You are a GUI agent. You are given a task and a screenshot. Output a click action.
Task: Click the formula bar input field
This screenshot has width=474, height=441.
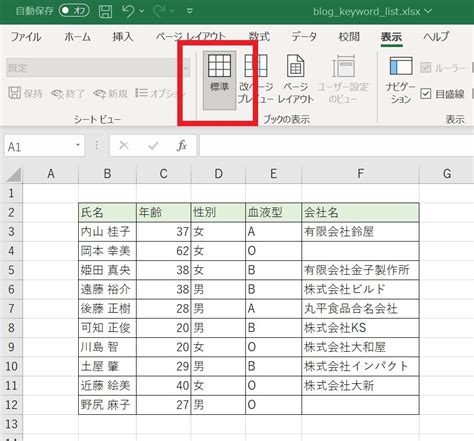[336, 146]
